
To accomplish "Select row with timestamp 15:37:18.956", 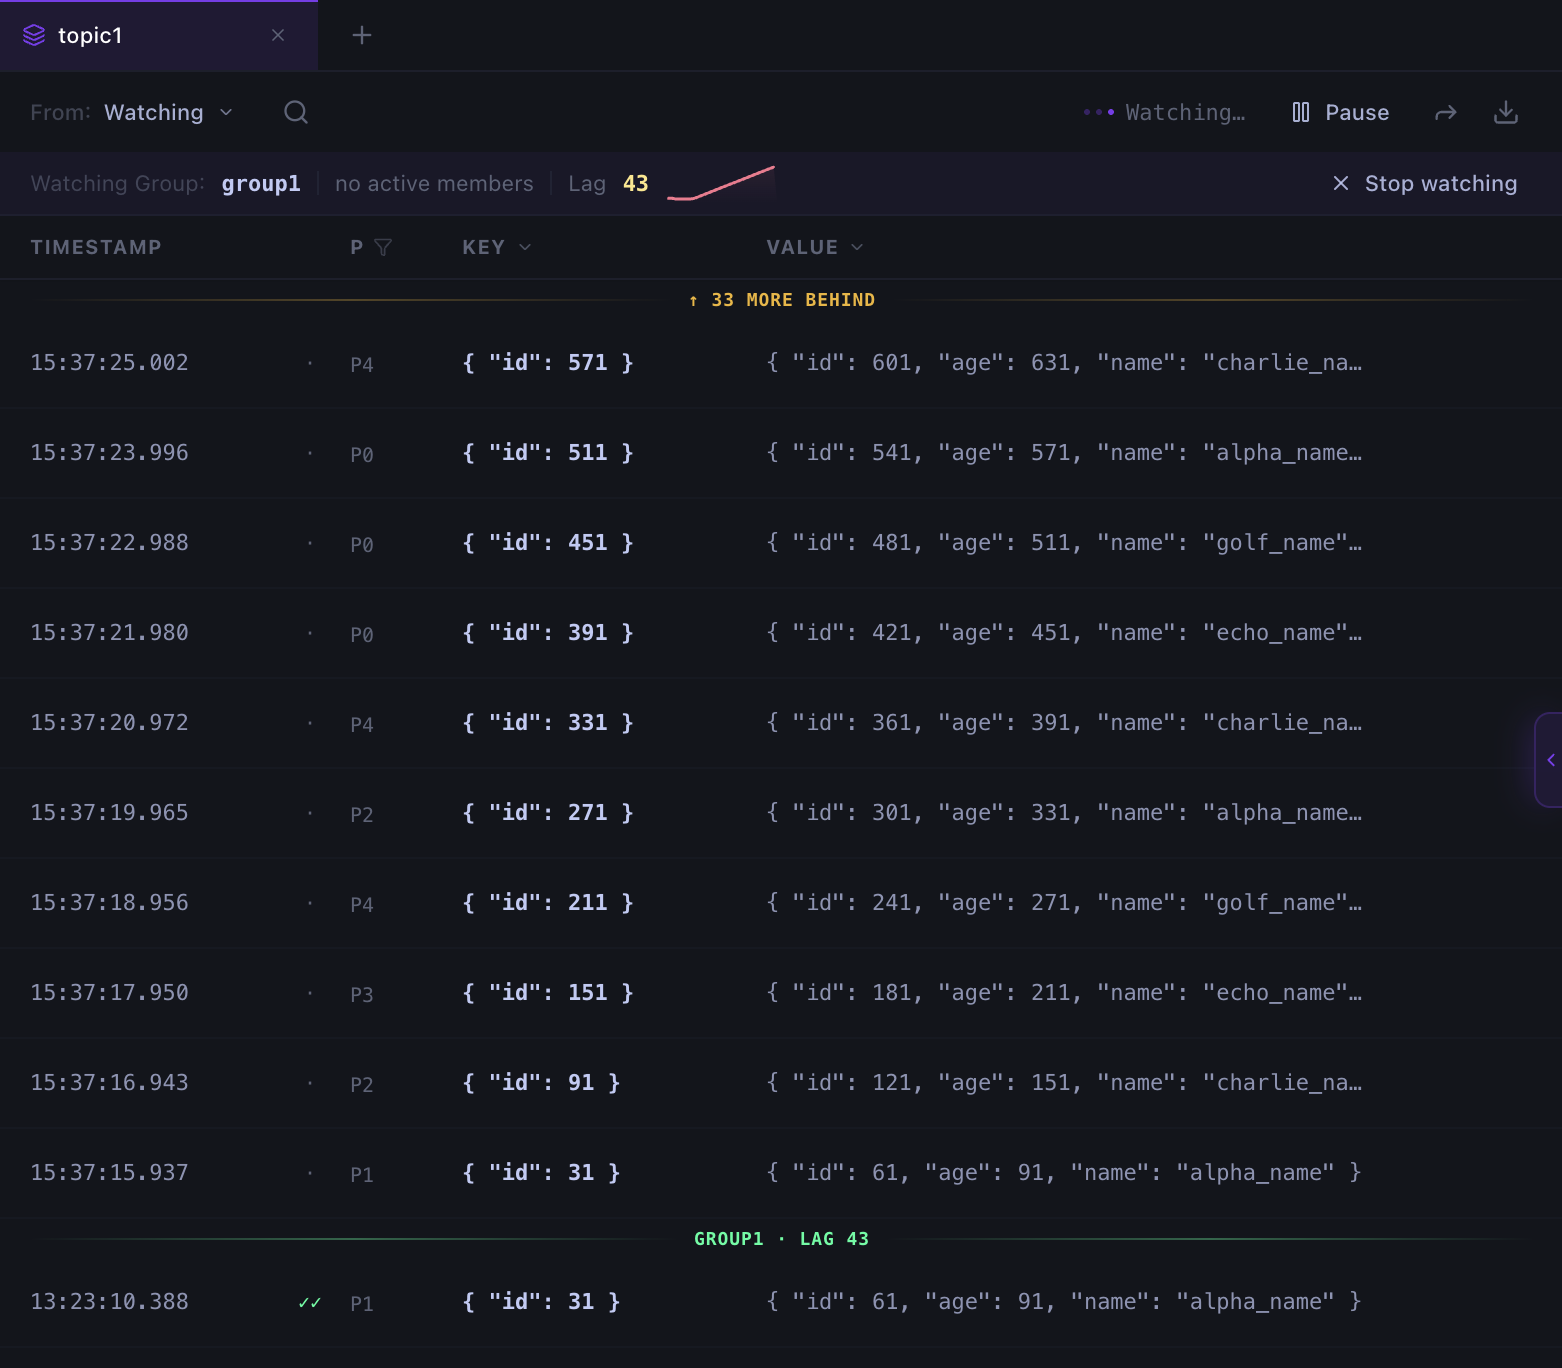I will (781, 903).
